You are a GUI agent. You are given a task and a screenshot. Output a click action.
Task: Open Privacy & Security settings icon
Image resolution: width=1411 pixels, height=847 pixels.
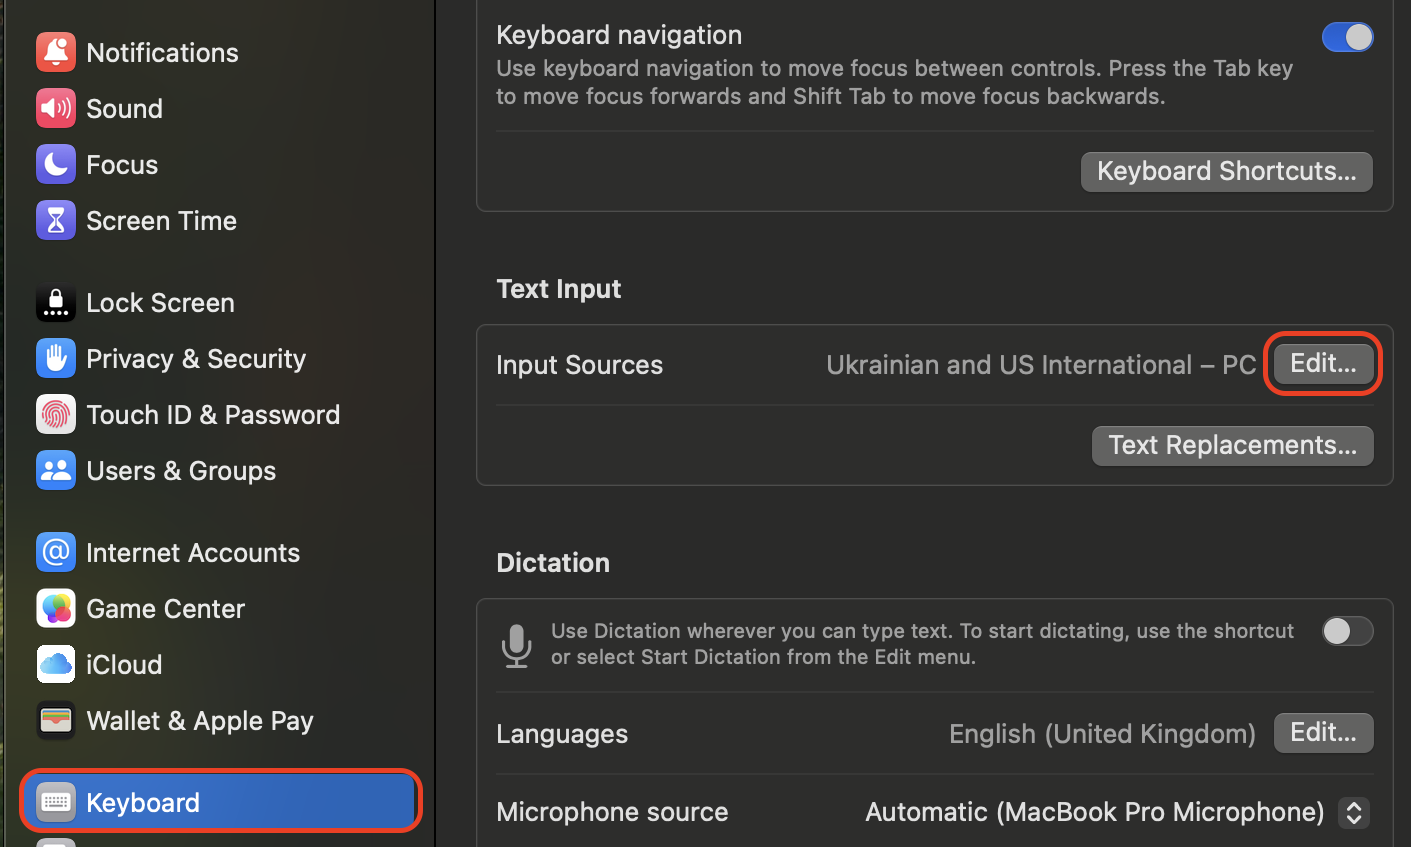point(56,358)
